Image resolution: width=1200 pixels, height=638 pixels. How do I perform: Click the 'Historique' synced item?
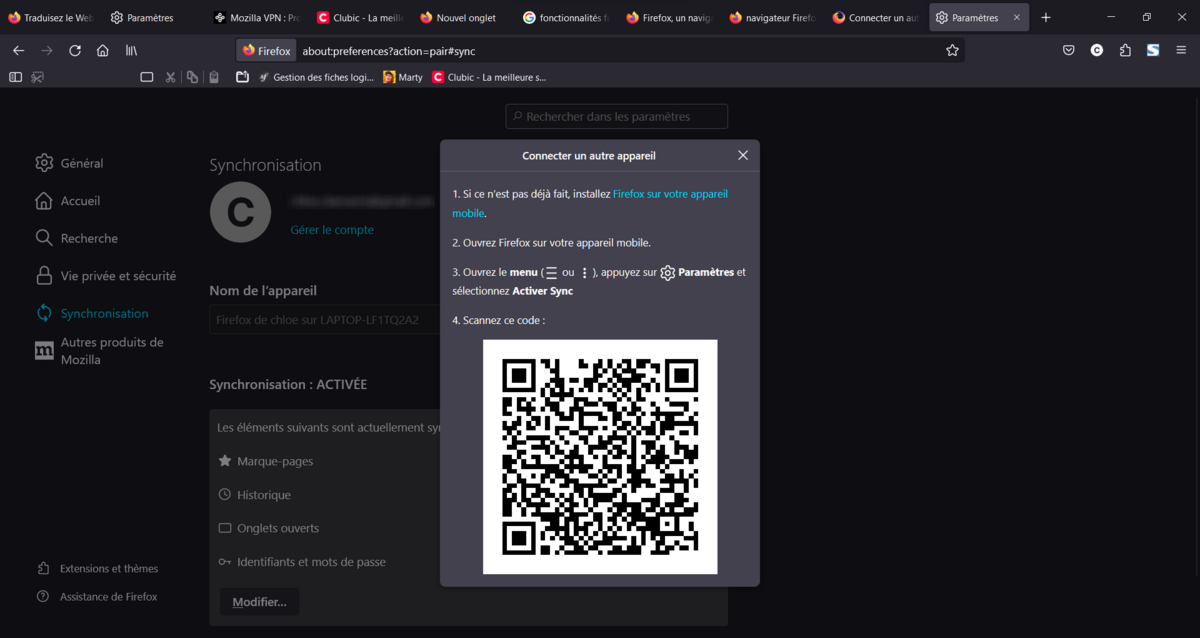255,495
